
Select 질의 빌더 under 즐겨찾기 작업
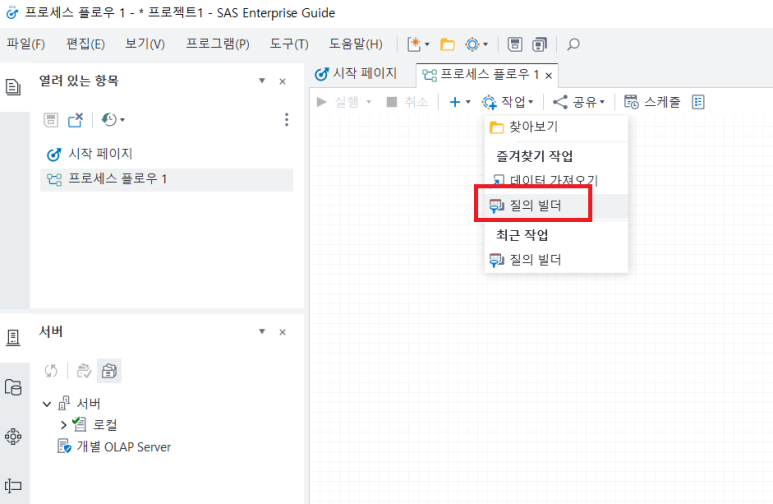pos(556,206)
